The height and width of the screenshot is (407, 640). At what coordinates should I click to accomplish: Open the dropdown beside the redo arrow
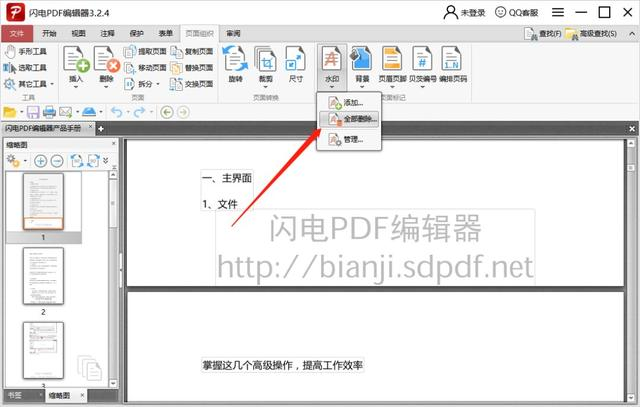[x=151, y=112]
